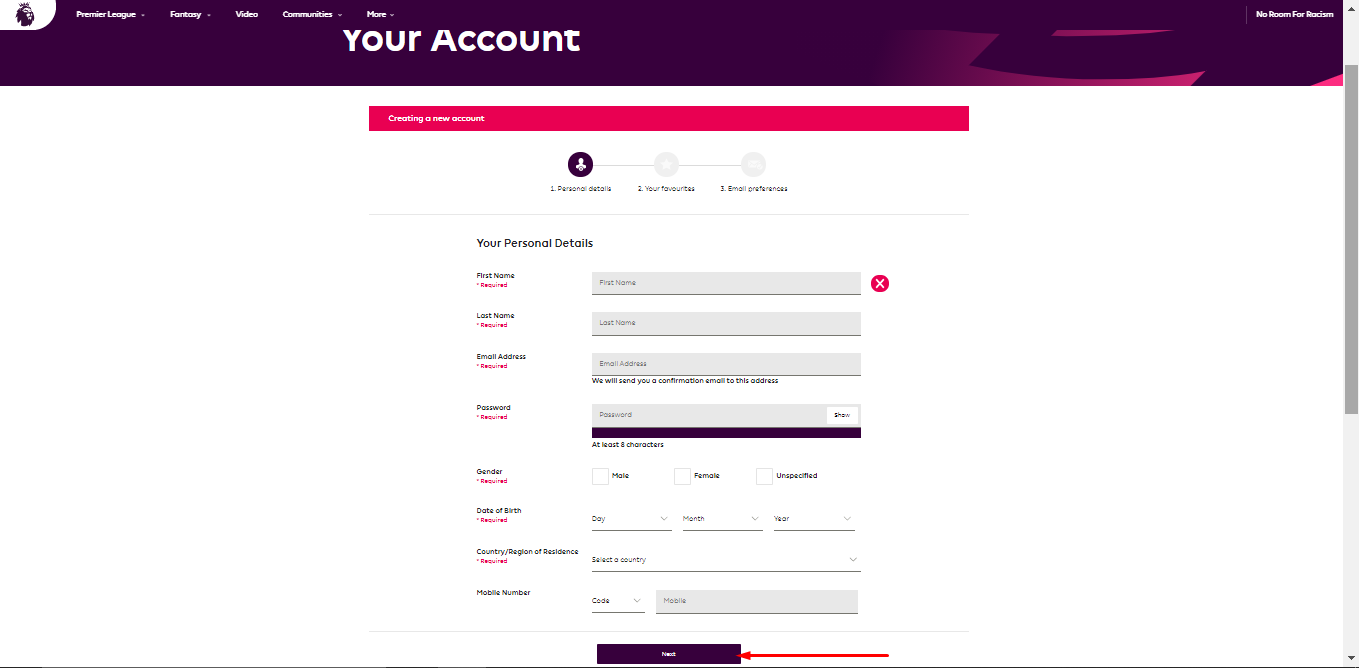
Task: Click Show to reveal the password
Action: coord(842,415)
